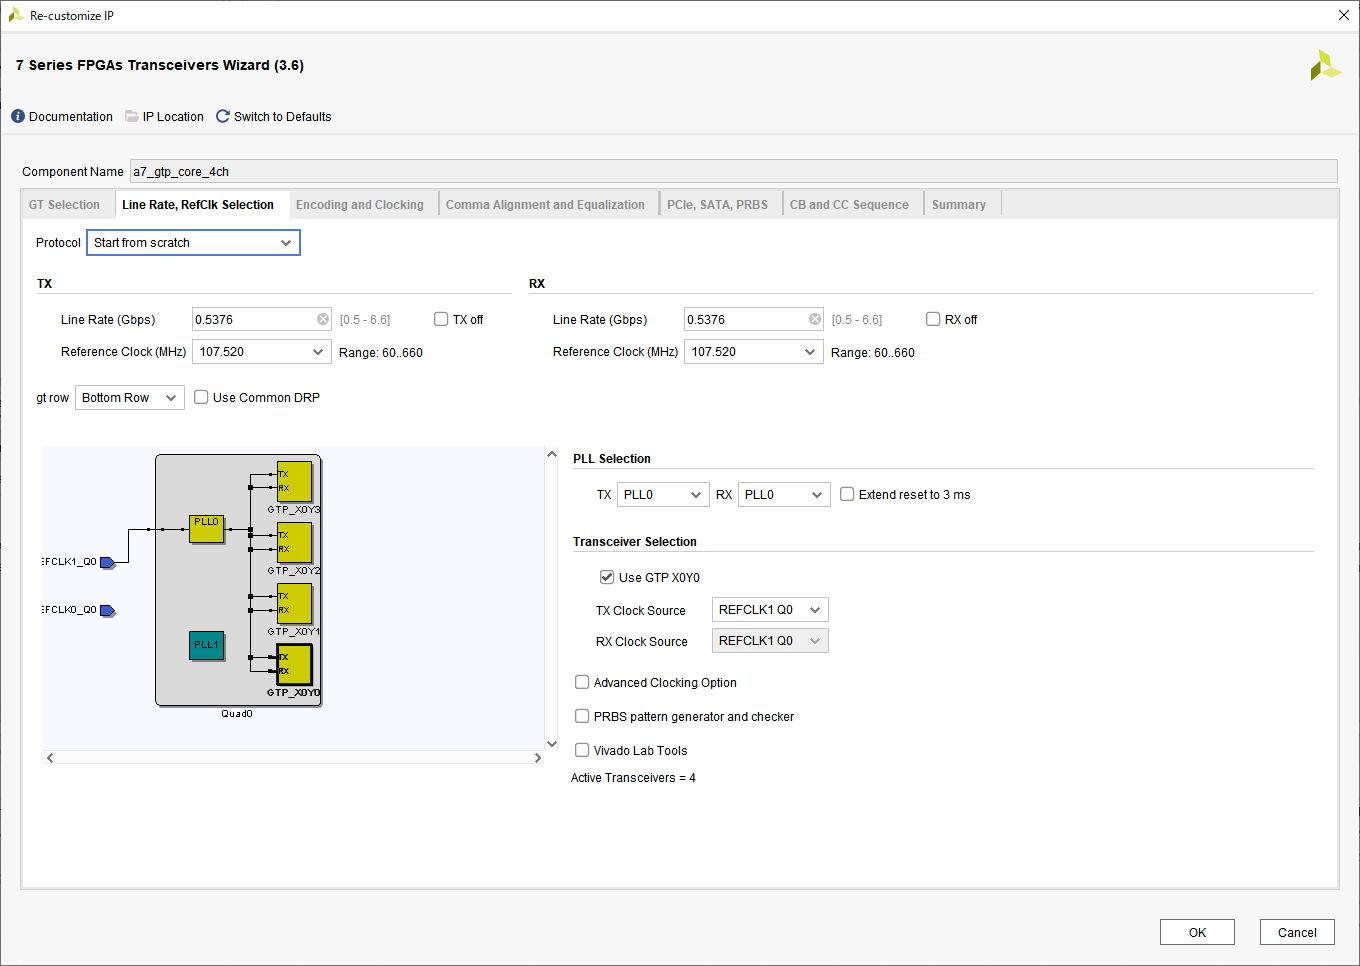Select the PLL1 block in diagram

[x=207, y=645]
